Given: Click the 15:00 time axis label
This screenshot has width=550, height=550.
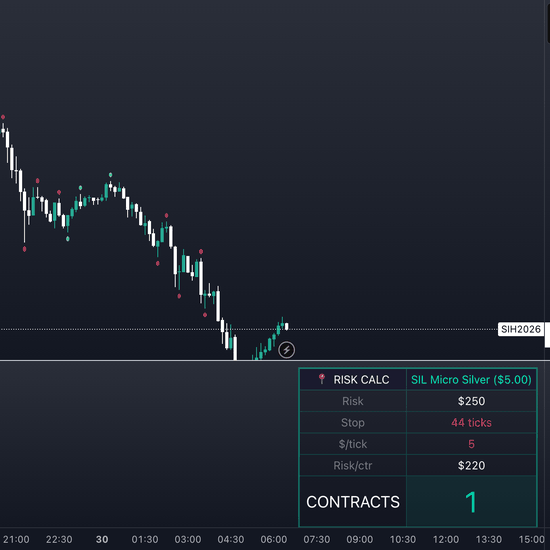Looking at the screenshot, I should pos(532,539).
